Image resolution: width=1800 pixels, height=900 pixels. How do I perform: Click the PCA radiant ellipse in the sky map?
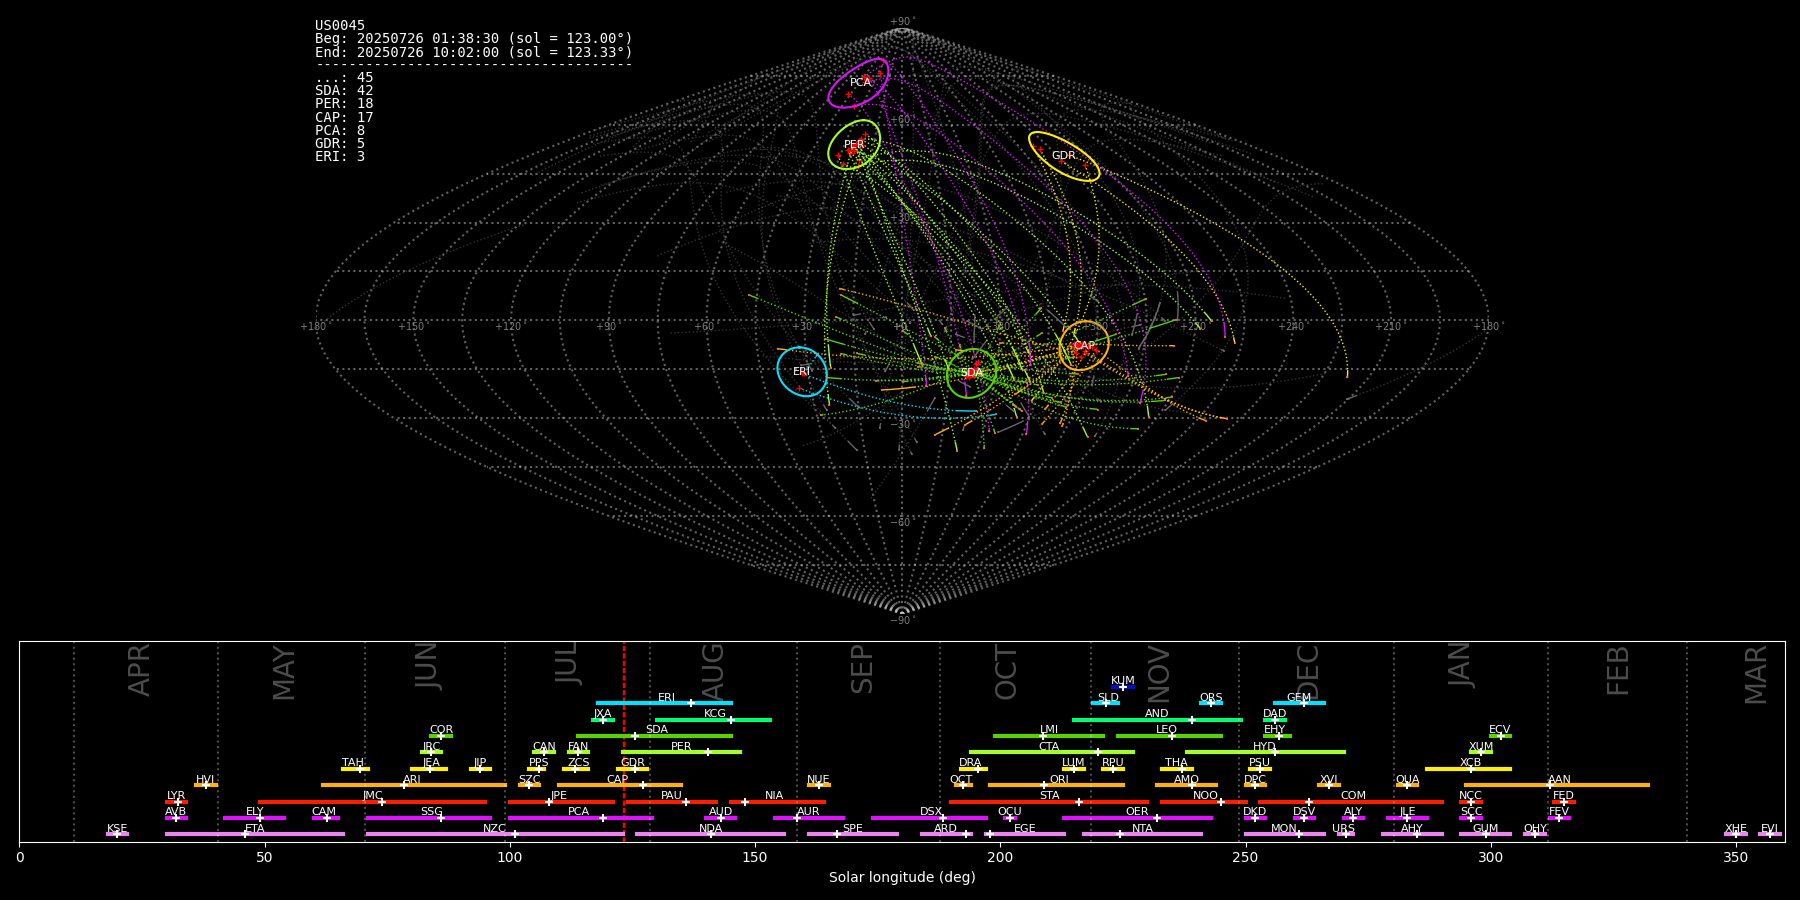pyautogui.click(x=858, y=83)
